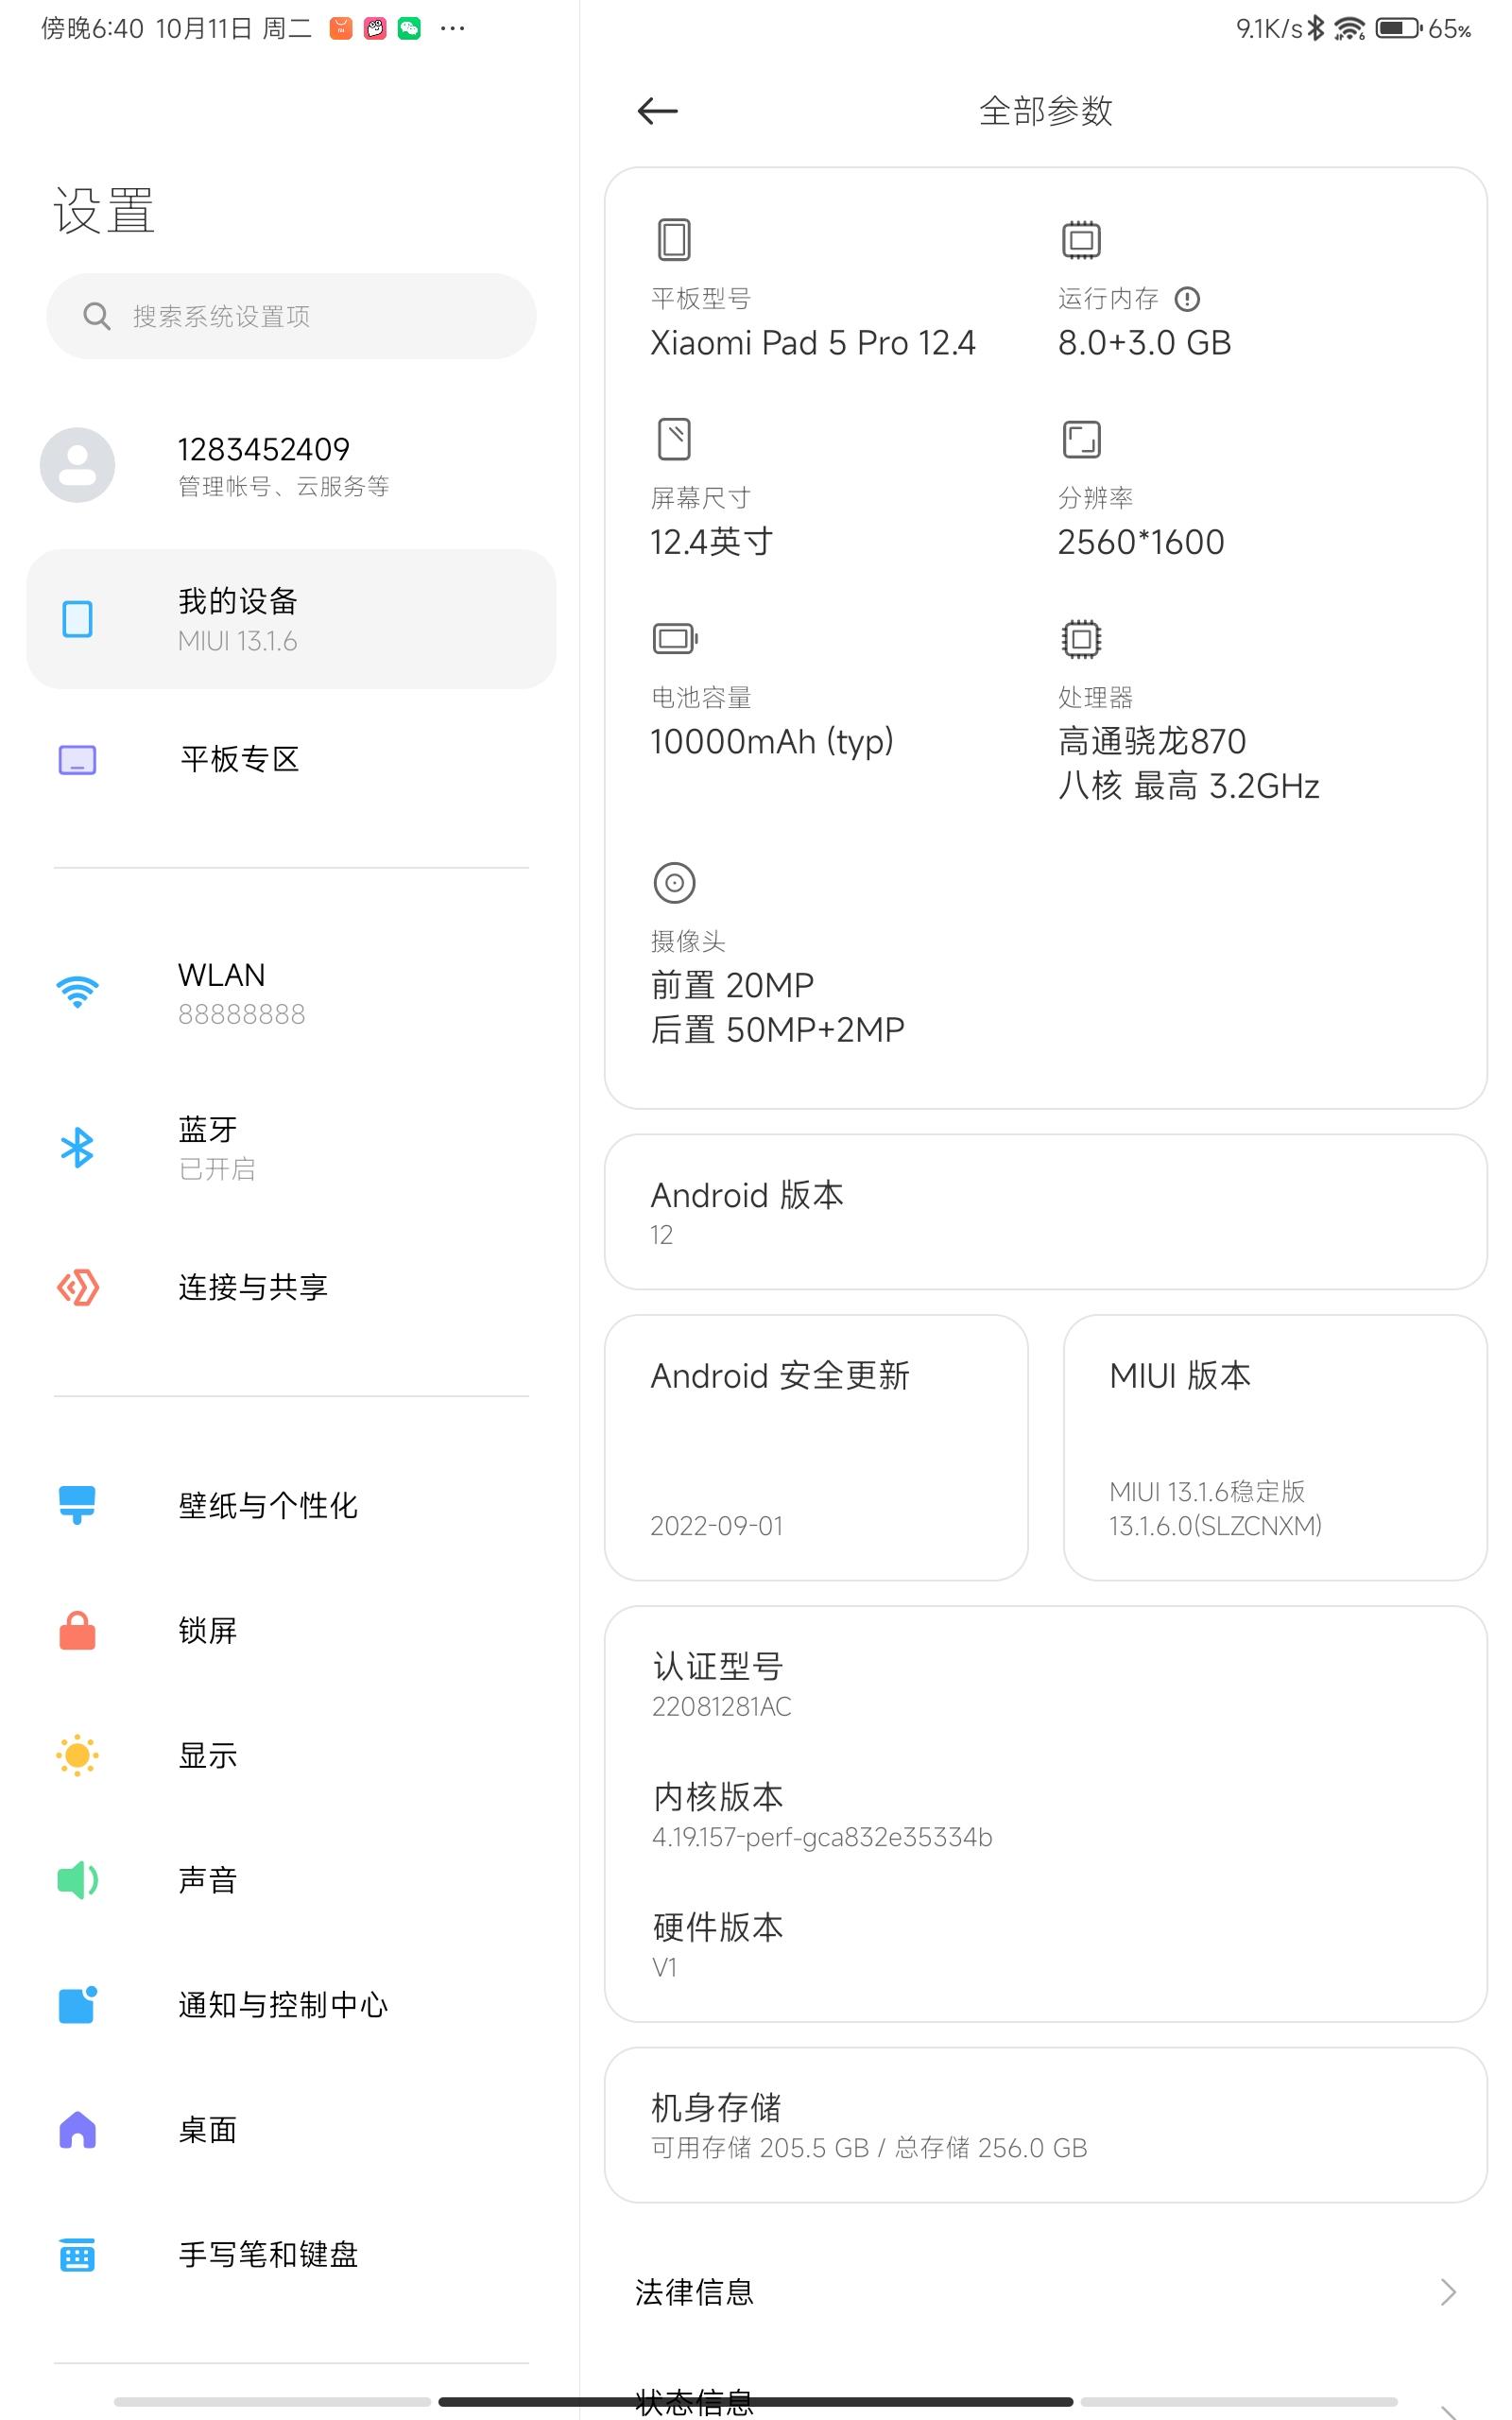
Task: Tap the 设置 heading
Action: 104,211
